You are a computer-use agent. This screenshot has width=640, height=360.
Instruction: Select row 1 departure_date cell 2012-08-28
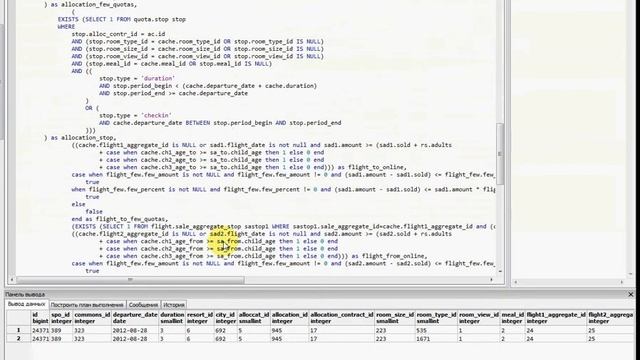[x=135, y=330]
